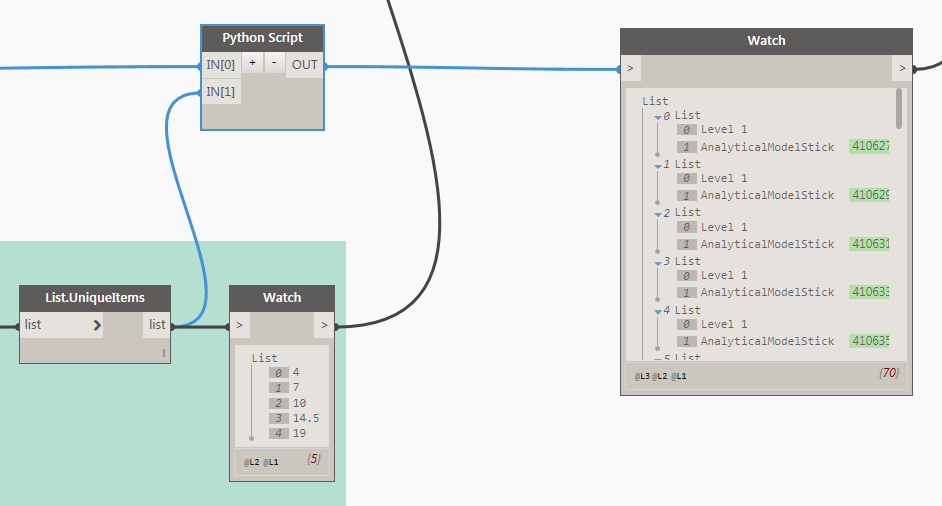Select element ID 410635 in Watch
Viewport: 942px width, 506px height.
869,341
